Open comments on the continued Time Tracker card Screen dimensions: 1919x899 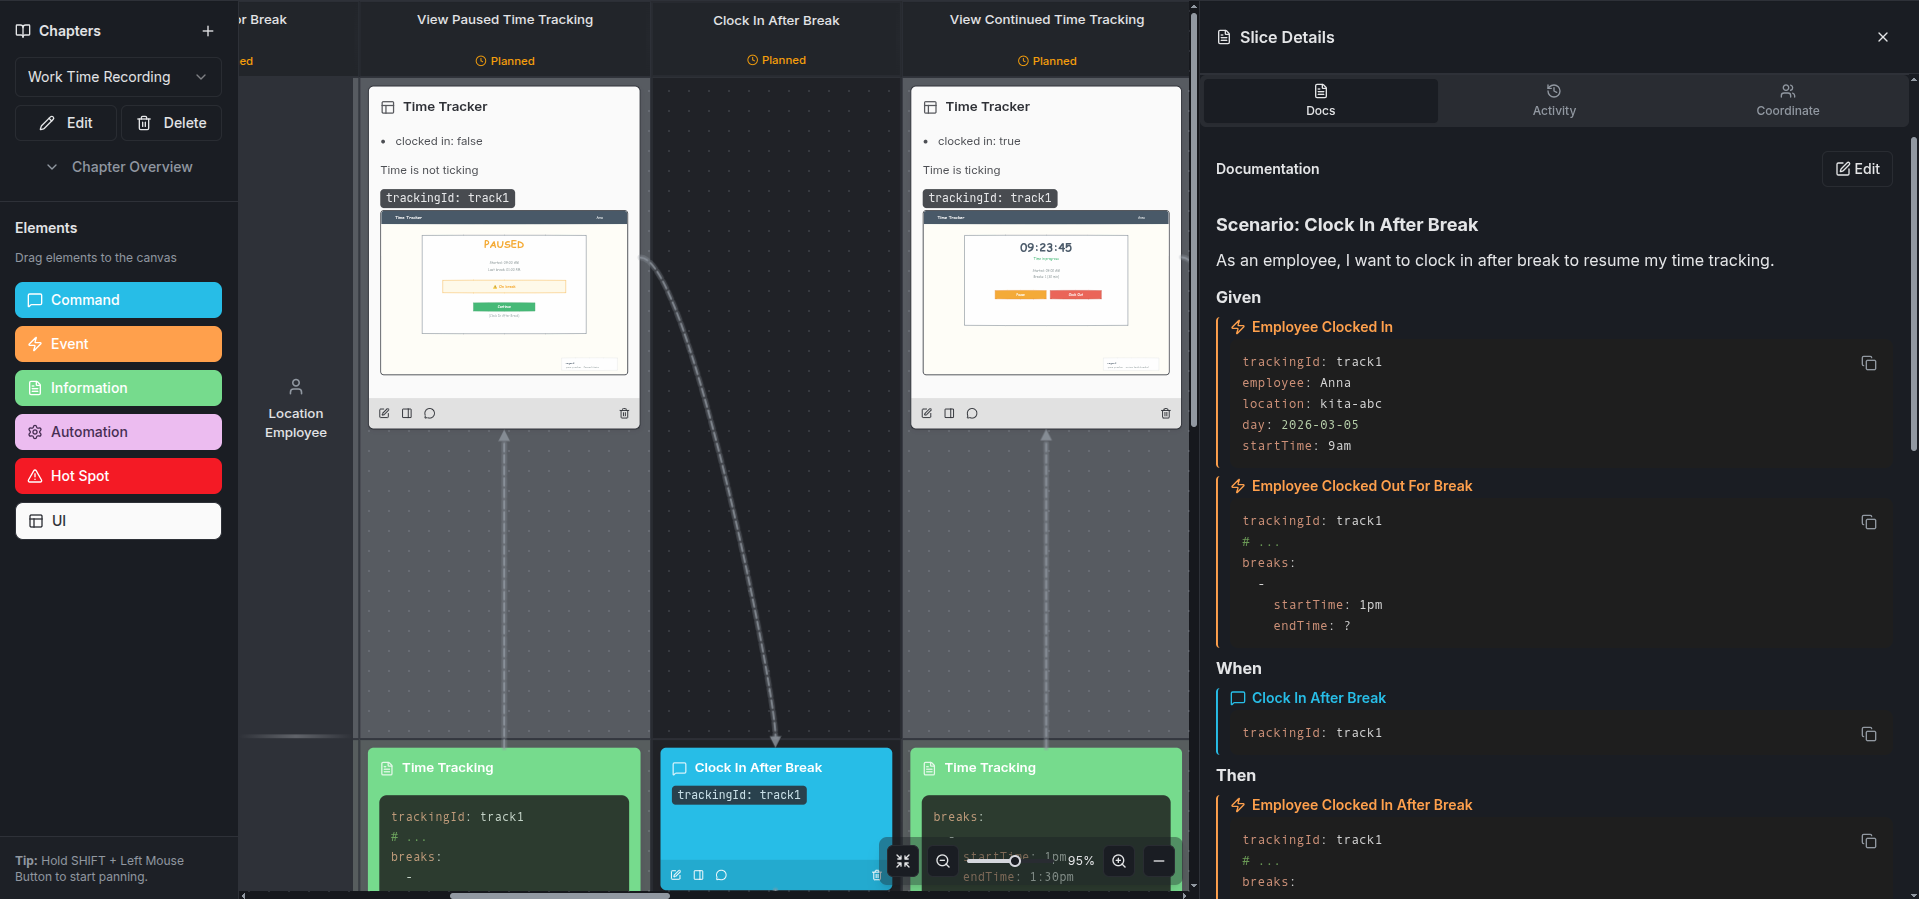click(972, 413)
